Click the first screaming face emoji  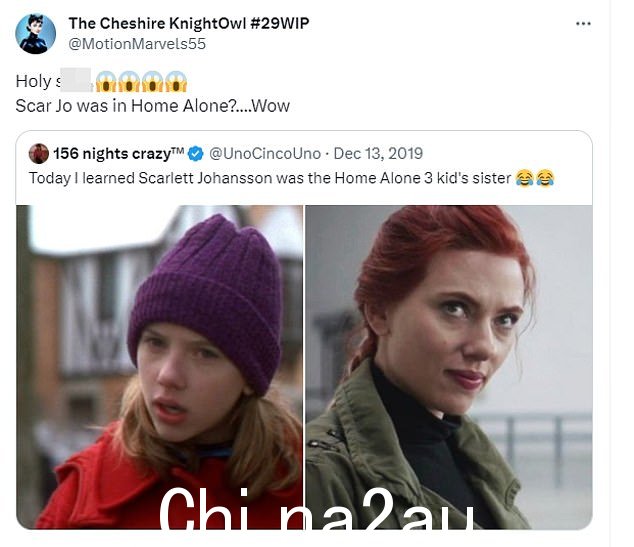(x=106, y=81)
